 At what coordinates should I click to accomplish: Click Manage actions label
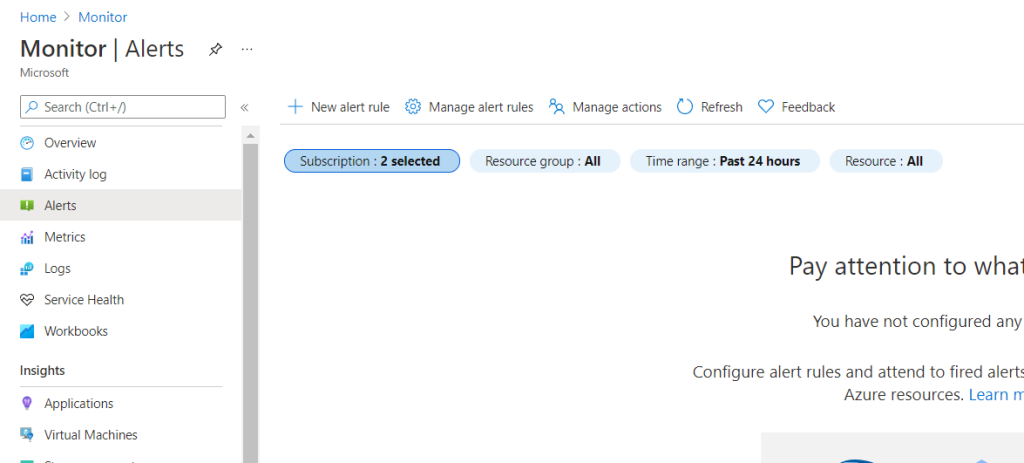coord(616,107)
